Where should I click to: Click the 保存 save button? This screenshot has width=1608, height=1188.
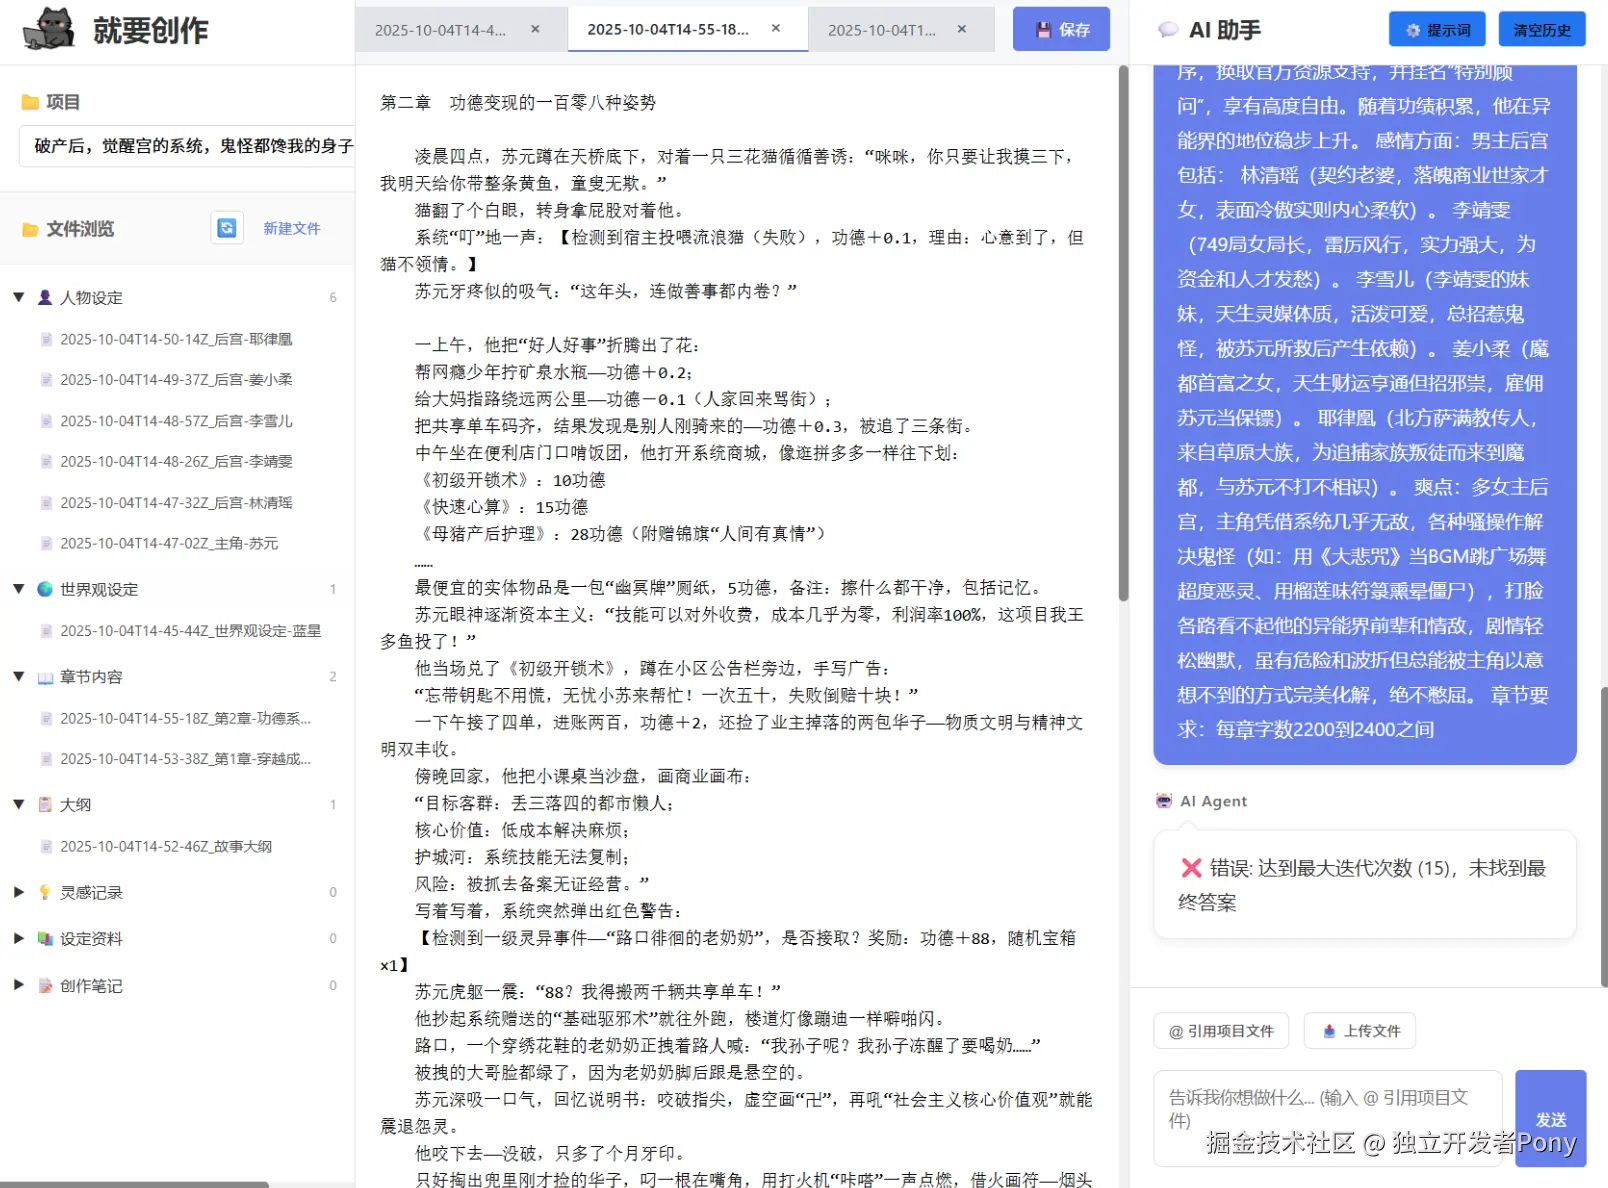coord(1061,29)
